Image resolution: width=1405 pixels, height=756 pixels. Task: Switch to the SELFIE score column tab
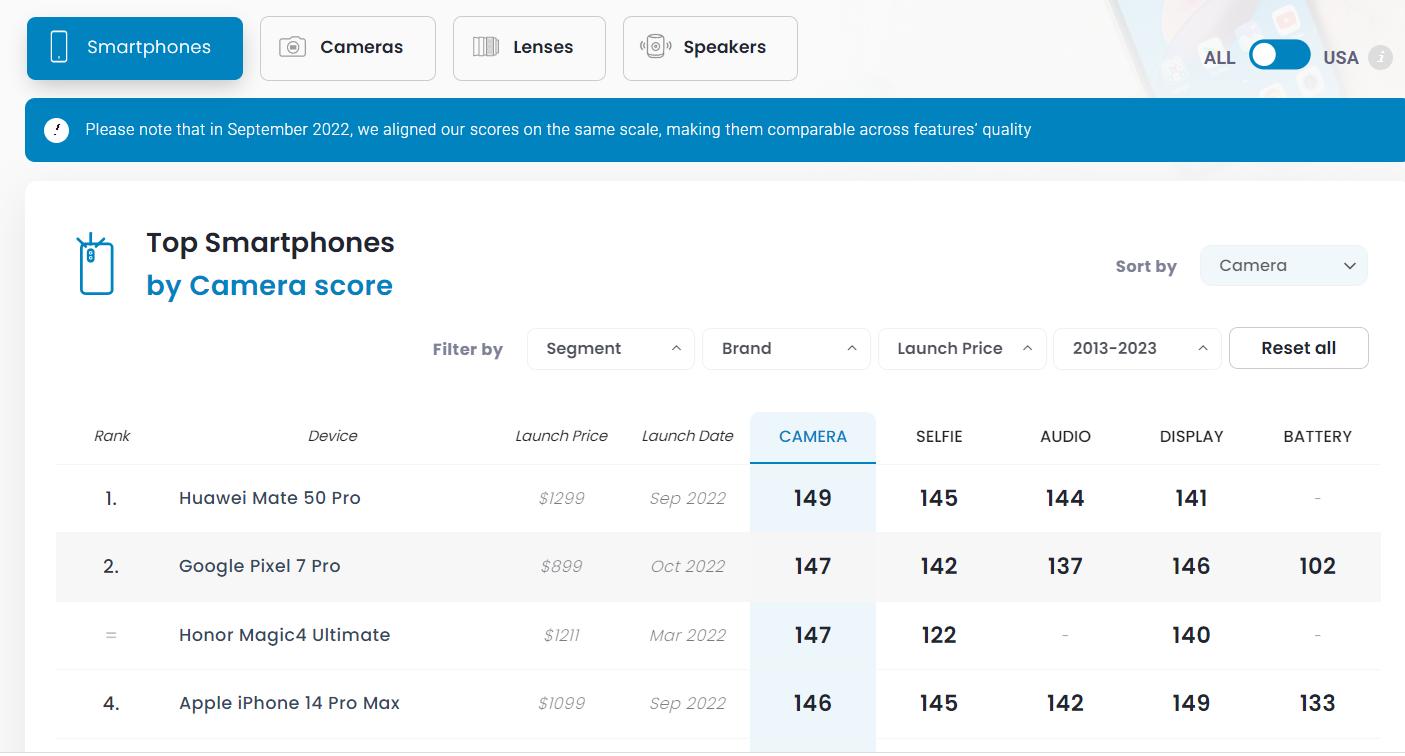(938, 437)
